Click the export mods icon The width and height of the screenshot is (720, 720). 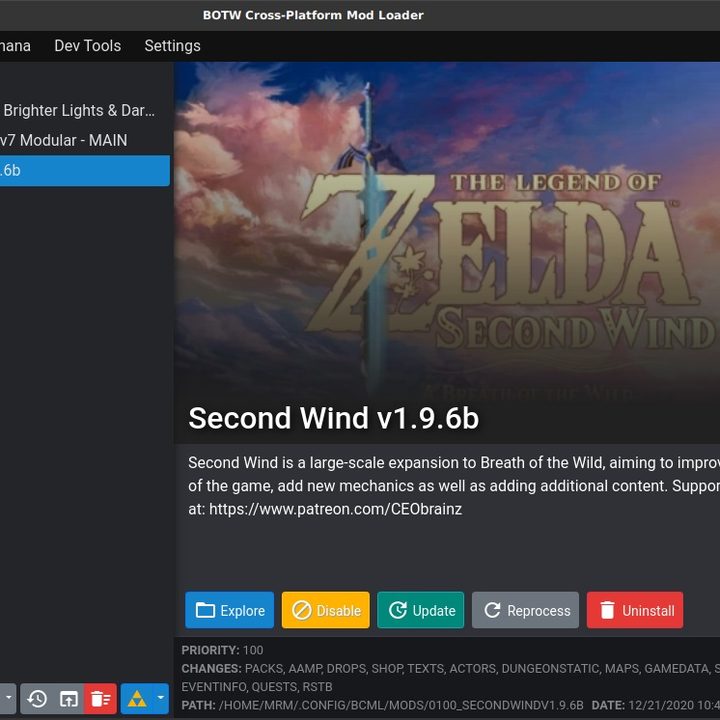click(68, 699)
